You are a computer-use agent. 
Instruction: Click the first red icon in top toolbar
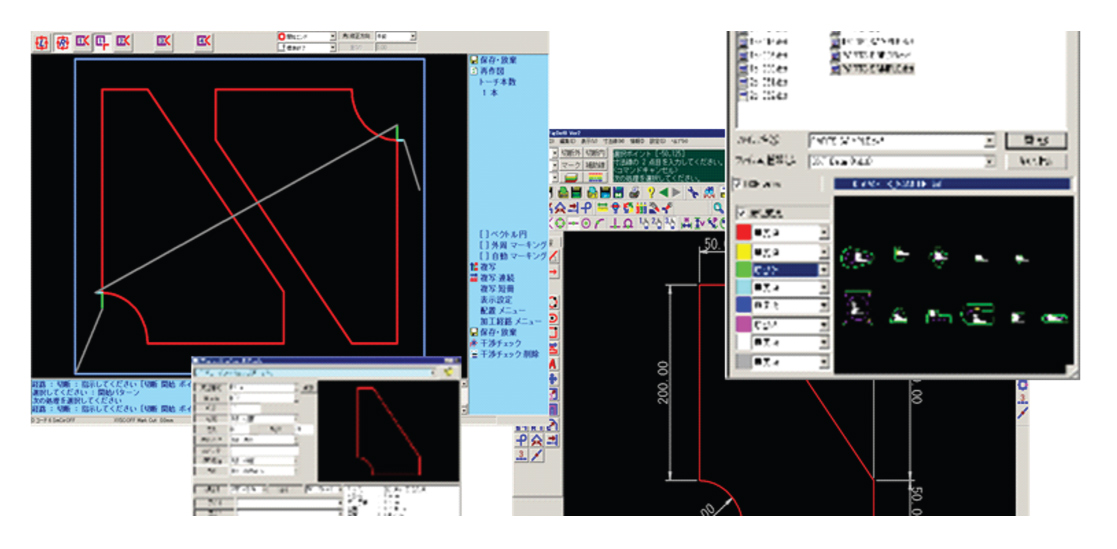[42, 41]
